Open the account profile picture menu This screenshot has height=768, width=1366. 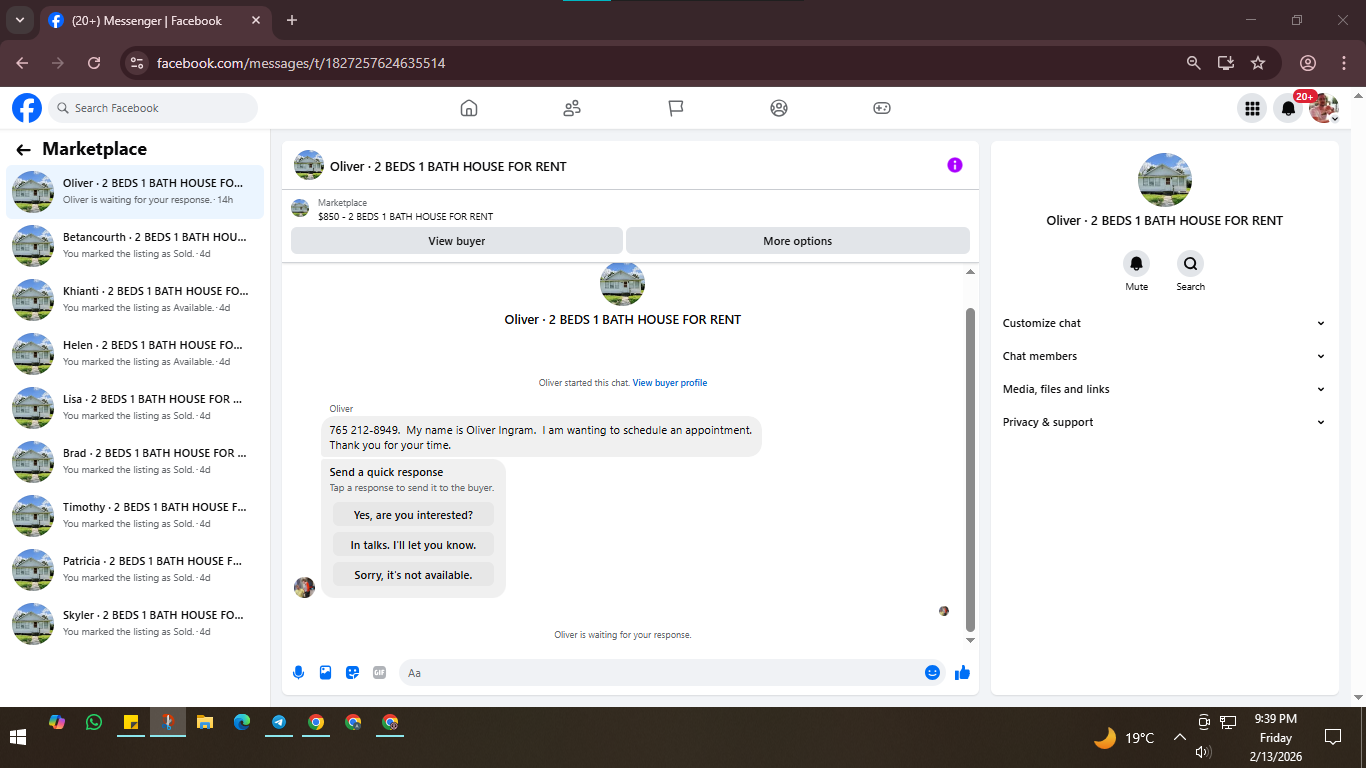pyautogui.click(x=1325, y=108)
